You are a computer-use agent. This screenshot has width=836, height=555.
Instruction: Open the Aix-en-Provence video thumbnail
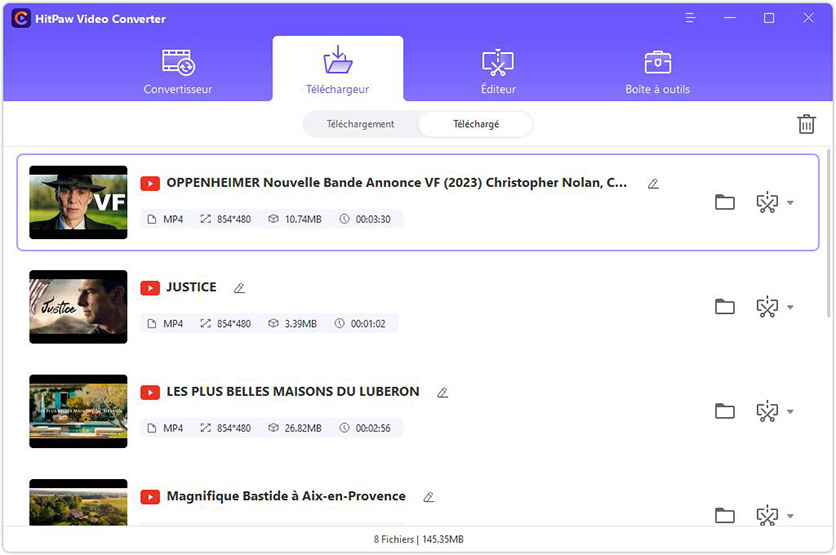(78, 502)
